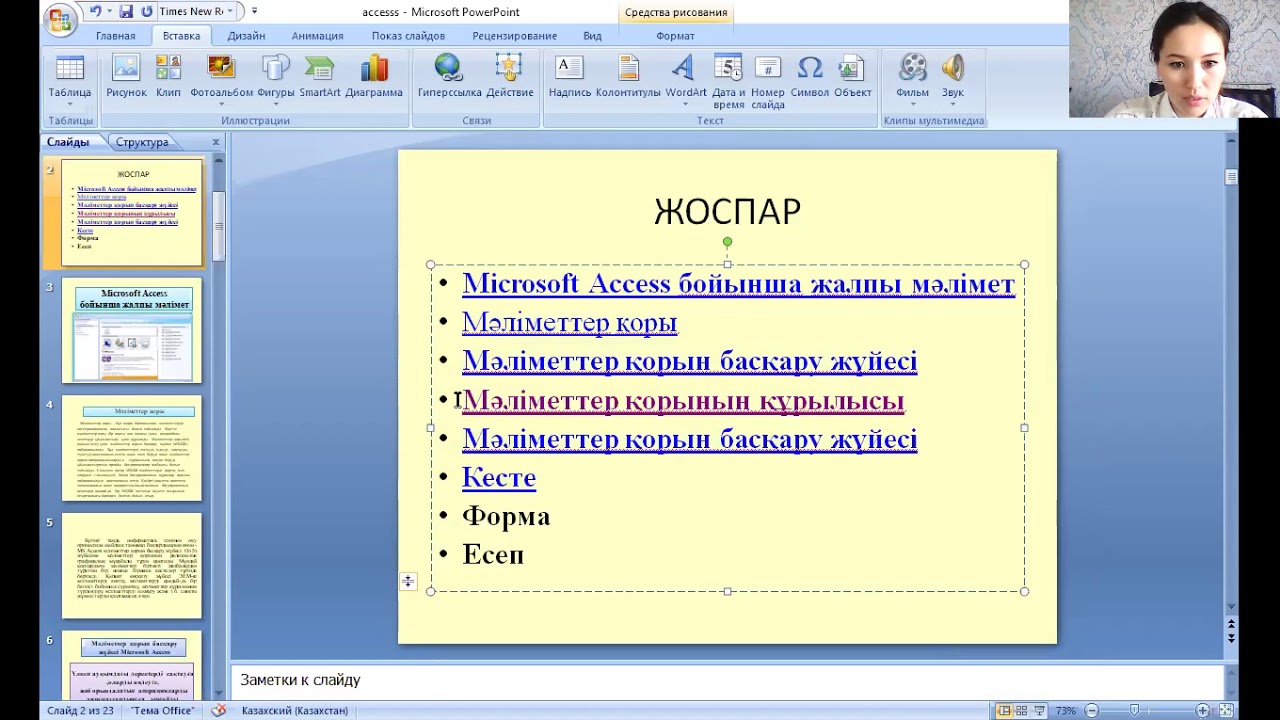Undo the last action

tap(95, 12)
